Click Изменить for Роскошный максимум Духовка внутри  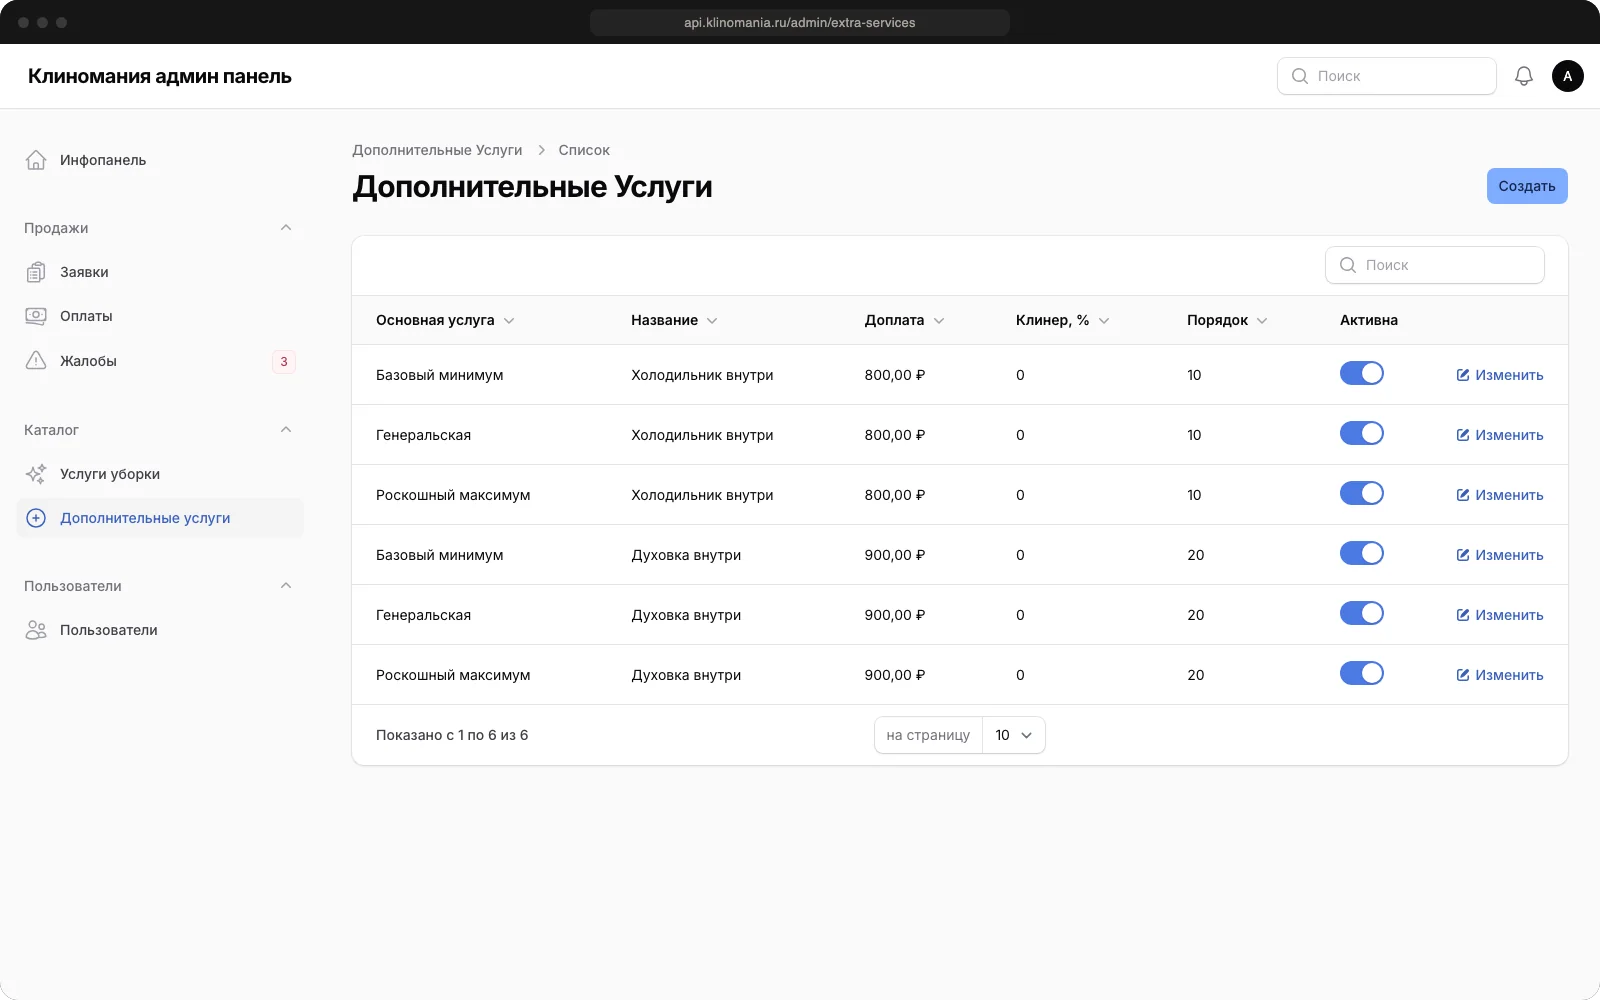pyautogui.click(x=1500, y=675)
